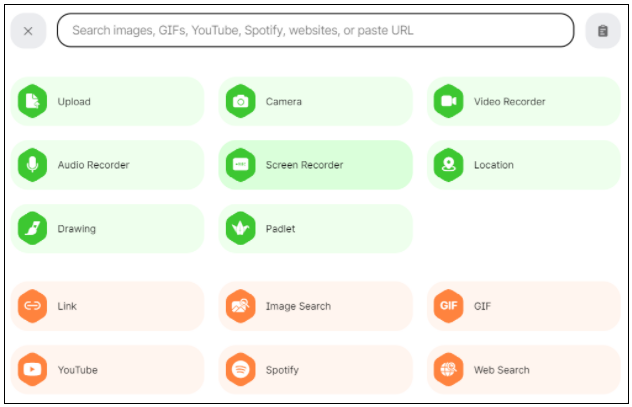Open the Image Search icon
The image size is (632, 407).
[x=241, y=306]
